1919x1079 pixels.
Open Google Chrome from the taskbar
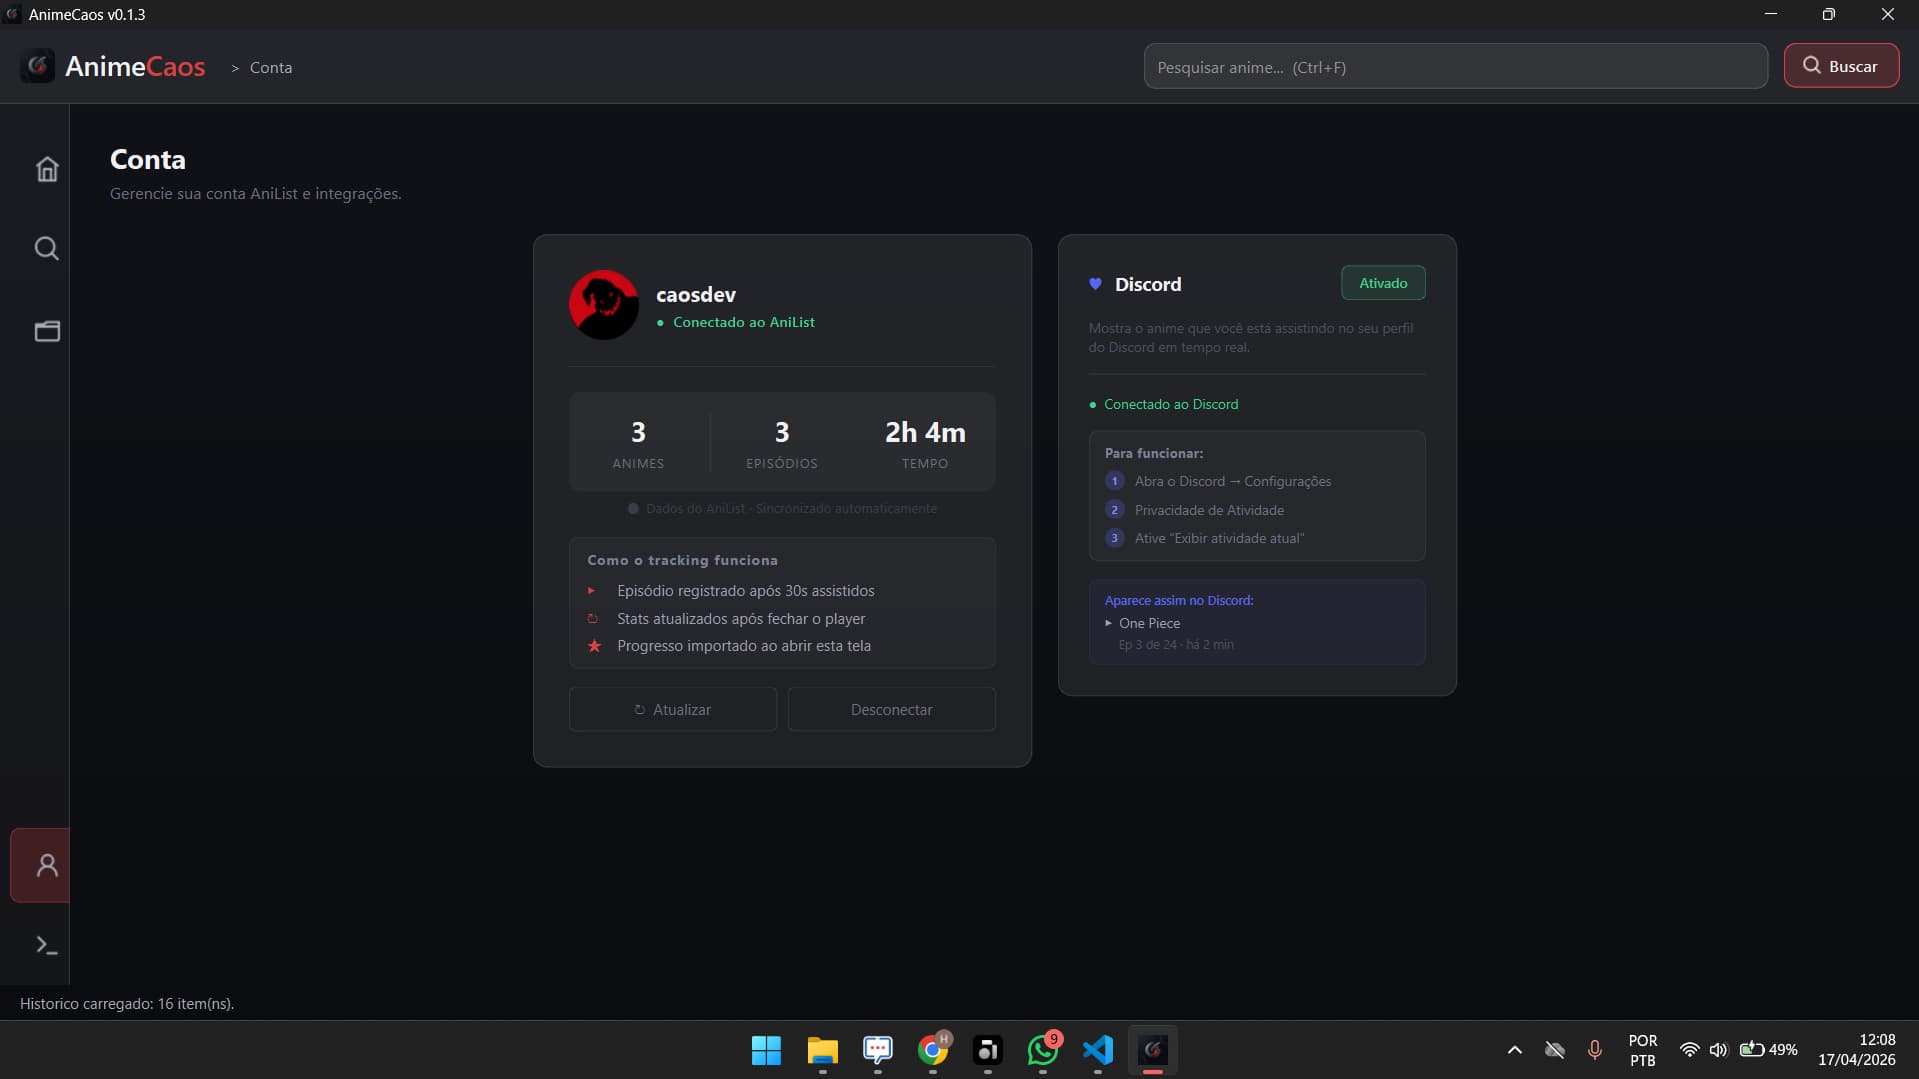[933, 1051]
